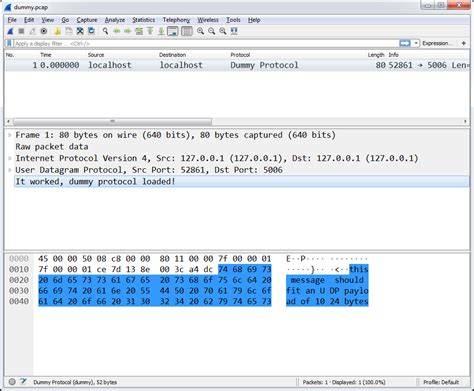Click the Expression button
Screen dimensions: 474x391
click(x=437, y=43)
